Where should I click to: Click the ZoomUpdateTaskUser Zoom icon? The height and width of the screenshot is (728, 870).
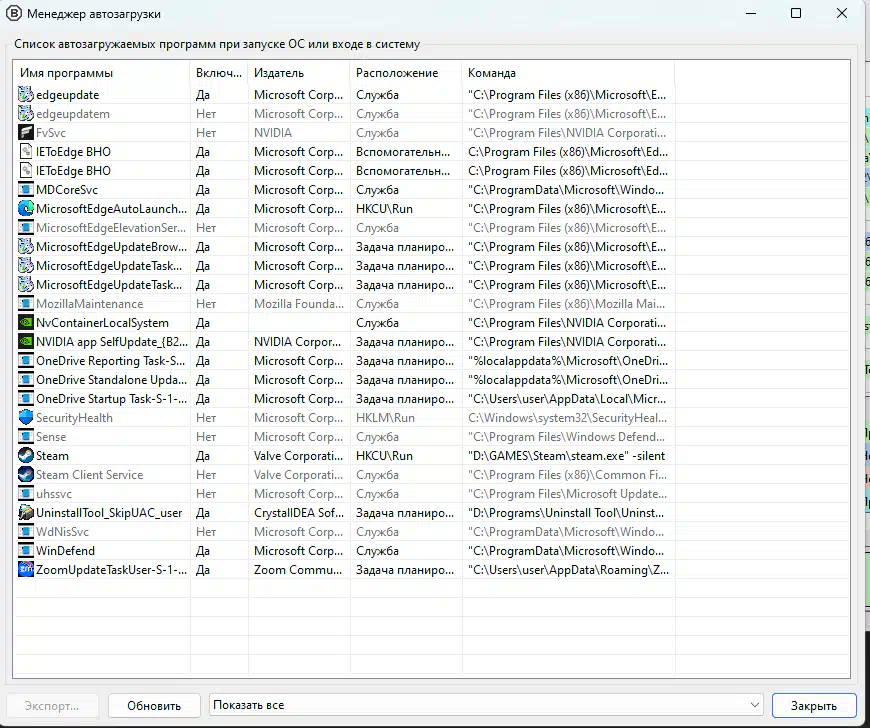pos(26,570)
